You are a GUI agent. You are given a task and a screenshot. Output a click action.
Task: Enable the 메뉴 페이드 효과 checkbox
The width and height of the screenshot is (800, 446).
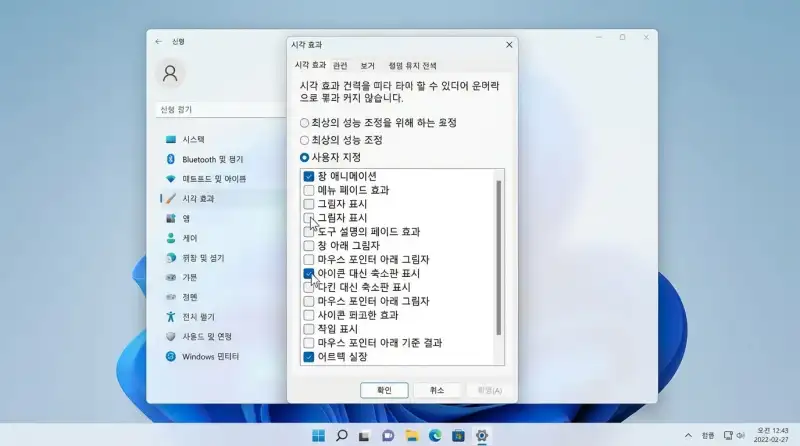pos(309,190)
